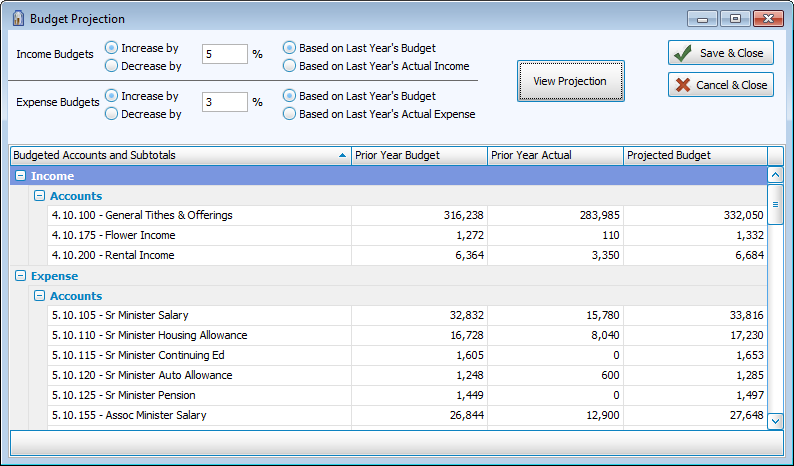Click the Budget Projection title bar icon

pos(17,18)
